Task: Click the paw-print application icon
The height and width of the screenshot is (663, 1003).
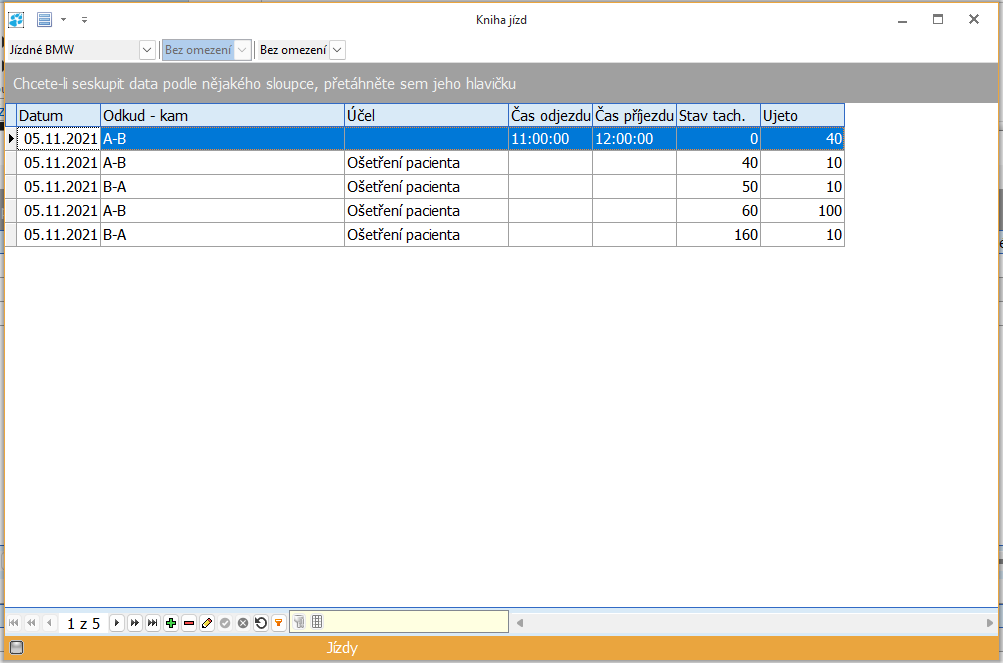Action: point(16,20)
